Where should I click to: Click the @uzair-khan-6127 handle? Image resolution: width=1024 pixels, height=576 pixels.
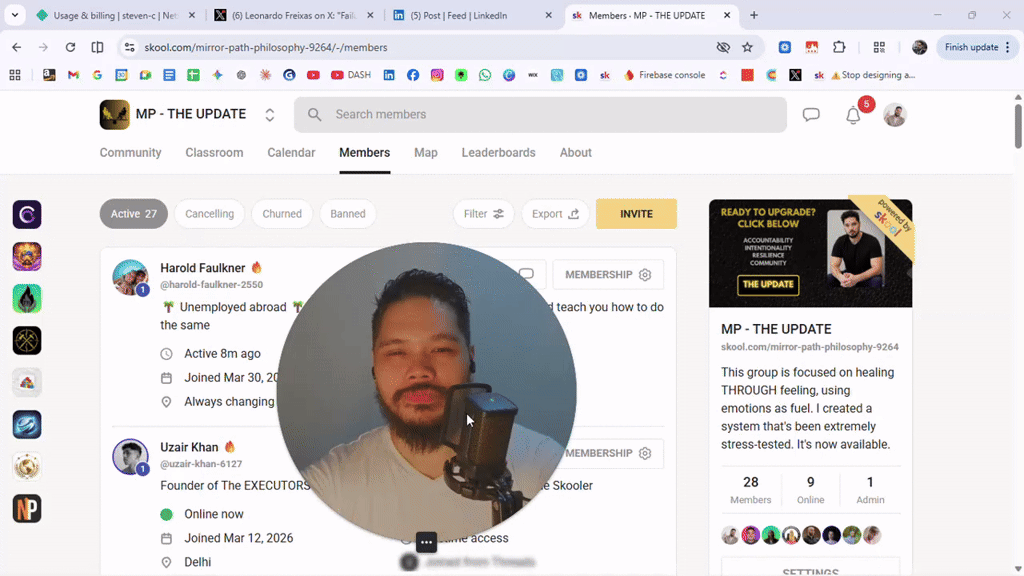point(201,464)
